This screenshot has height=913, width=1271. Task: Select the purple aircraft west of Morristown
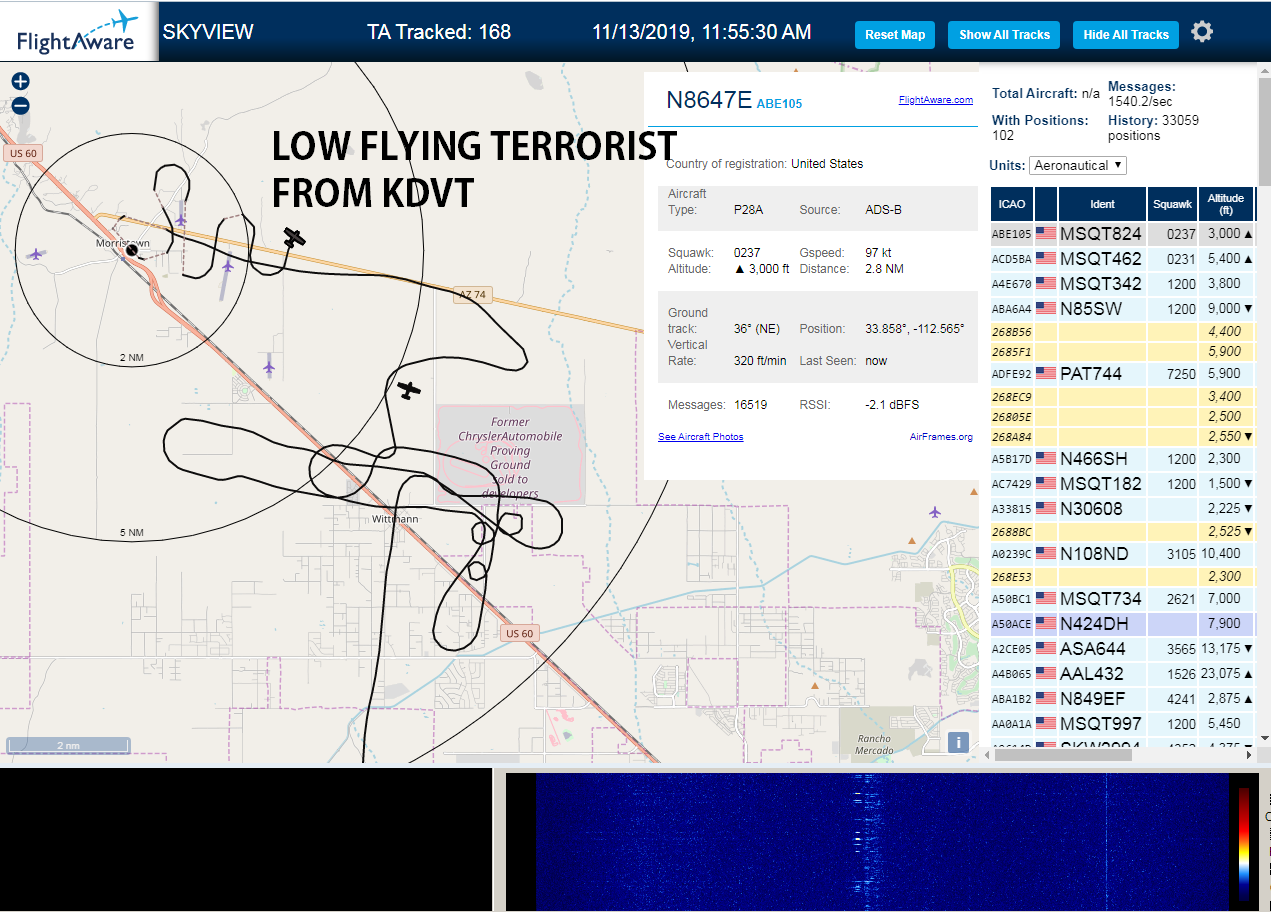[x=37, y=254]
